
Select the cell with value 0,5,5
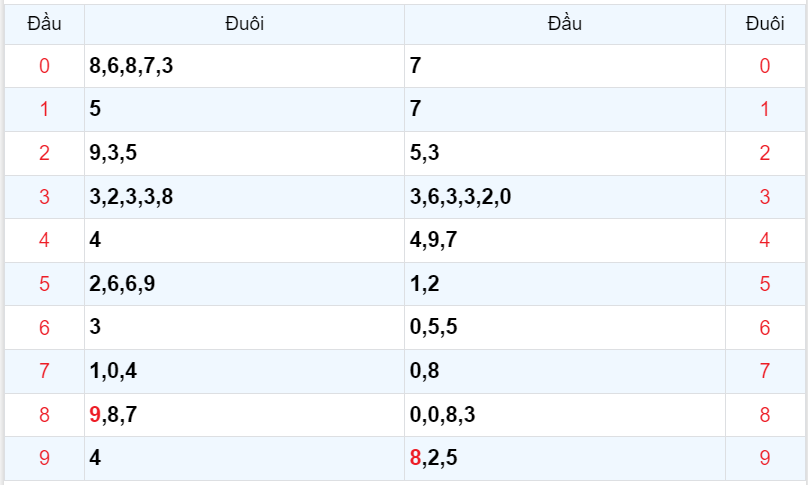pos(434,327)
